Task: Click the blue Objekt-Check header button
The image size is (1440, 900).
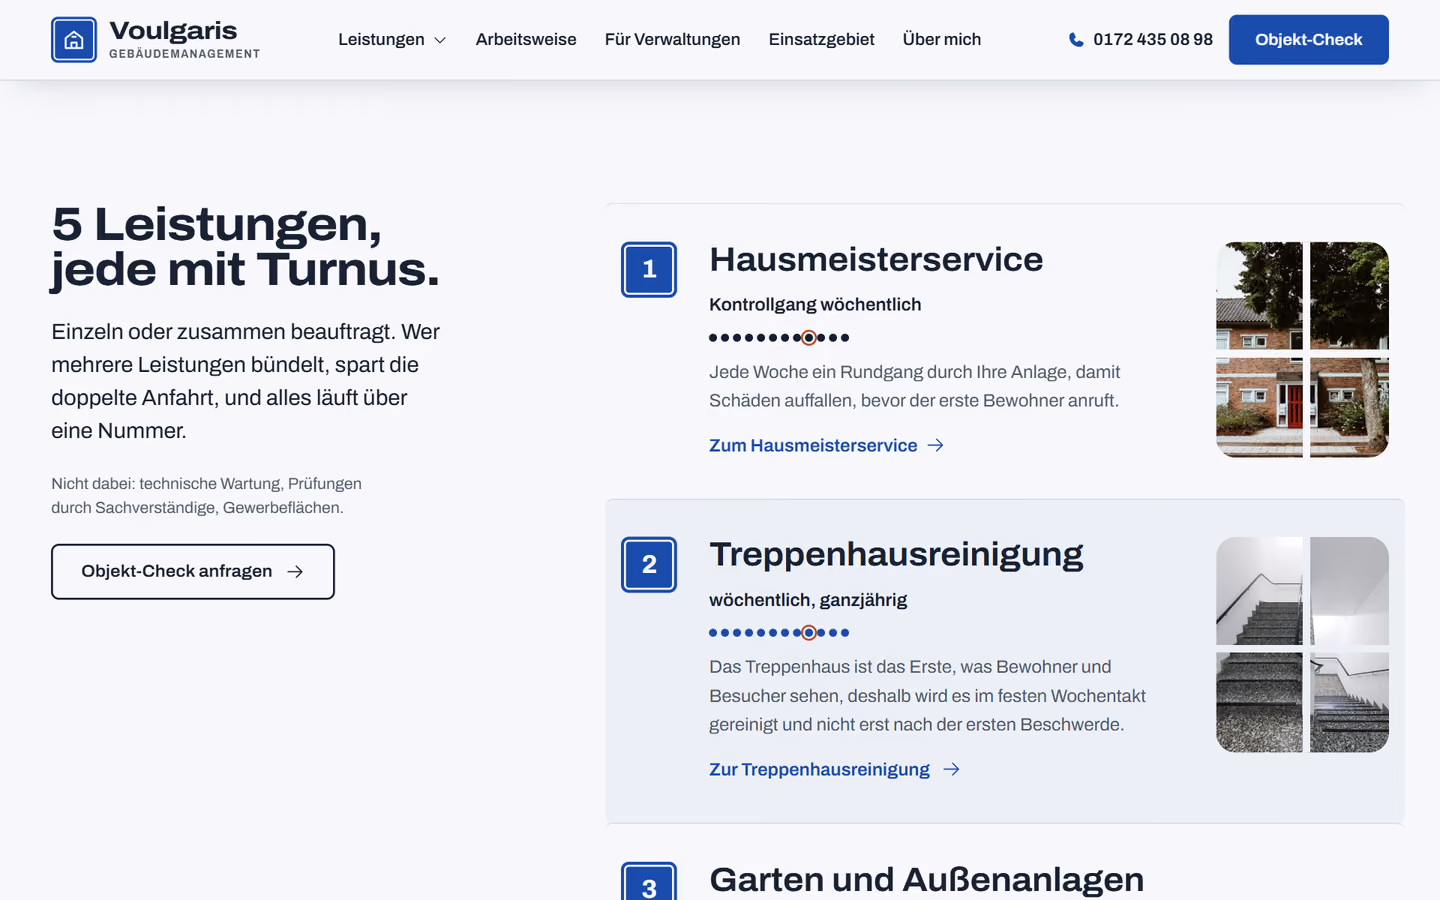Action: click(1309, 40)
